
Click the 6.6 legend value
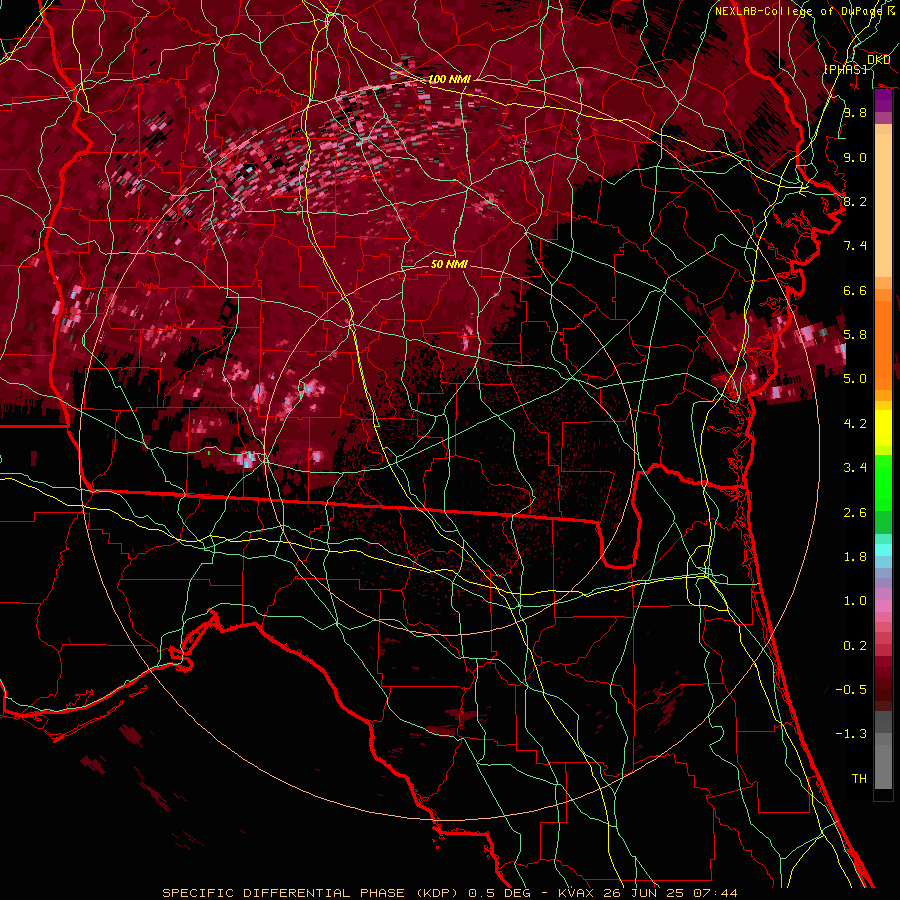pyautogui.click(x=855, y=290)
